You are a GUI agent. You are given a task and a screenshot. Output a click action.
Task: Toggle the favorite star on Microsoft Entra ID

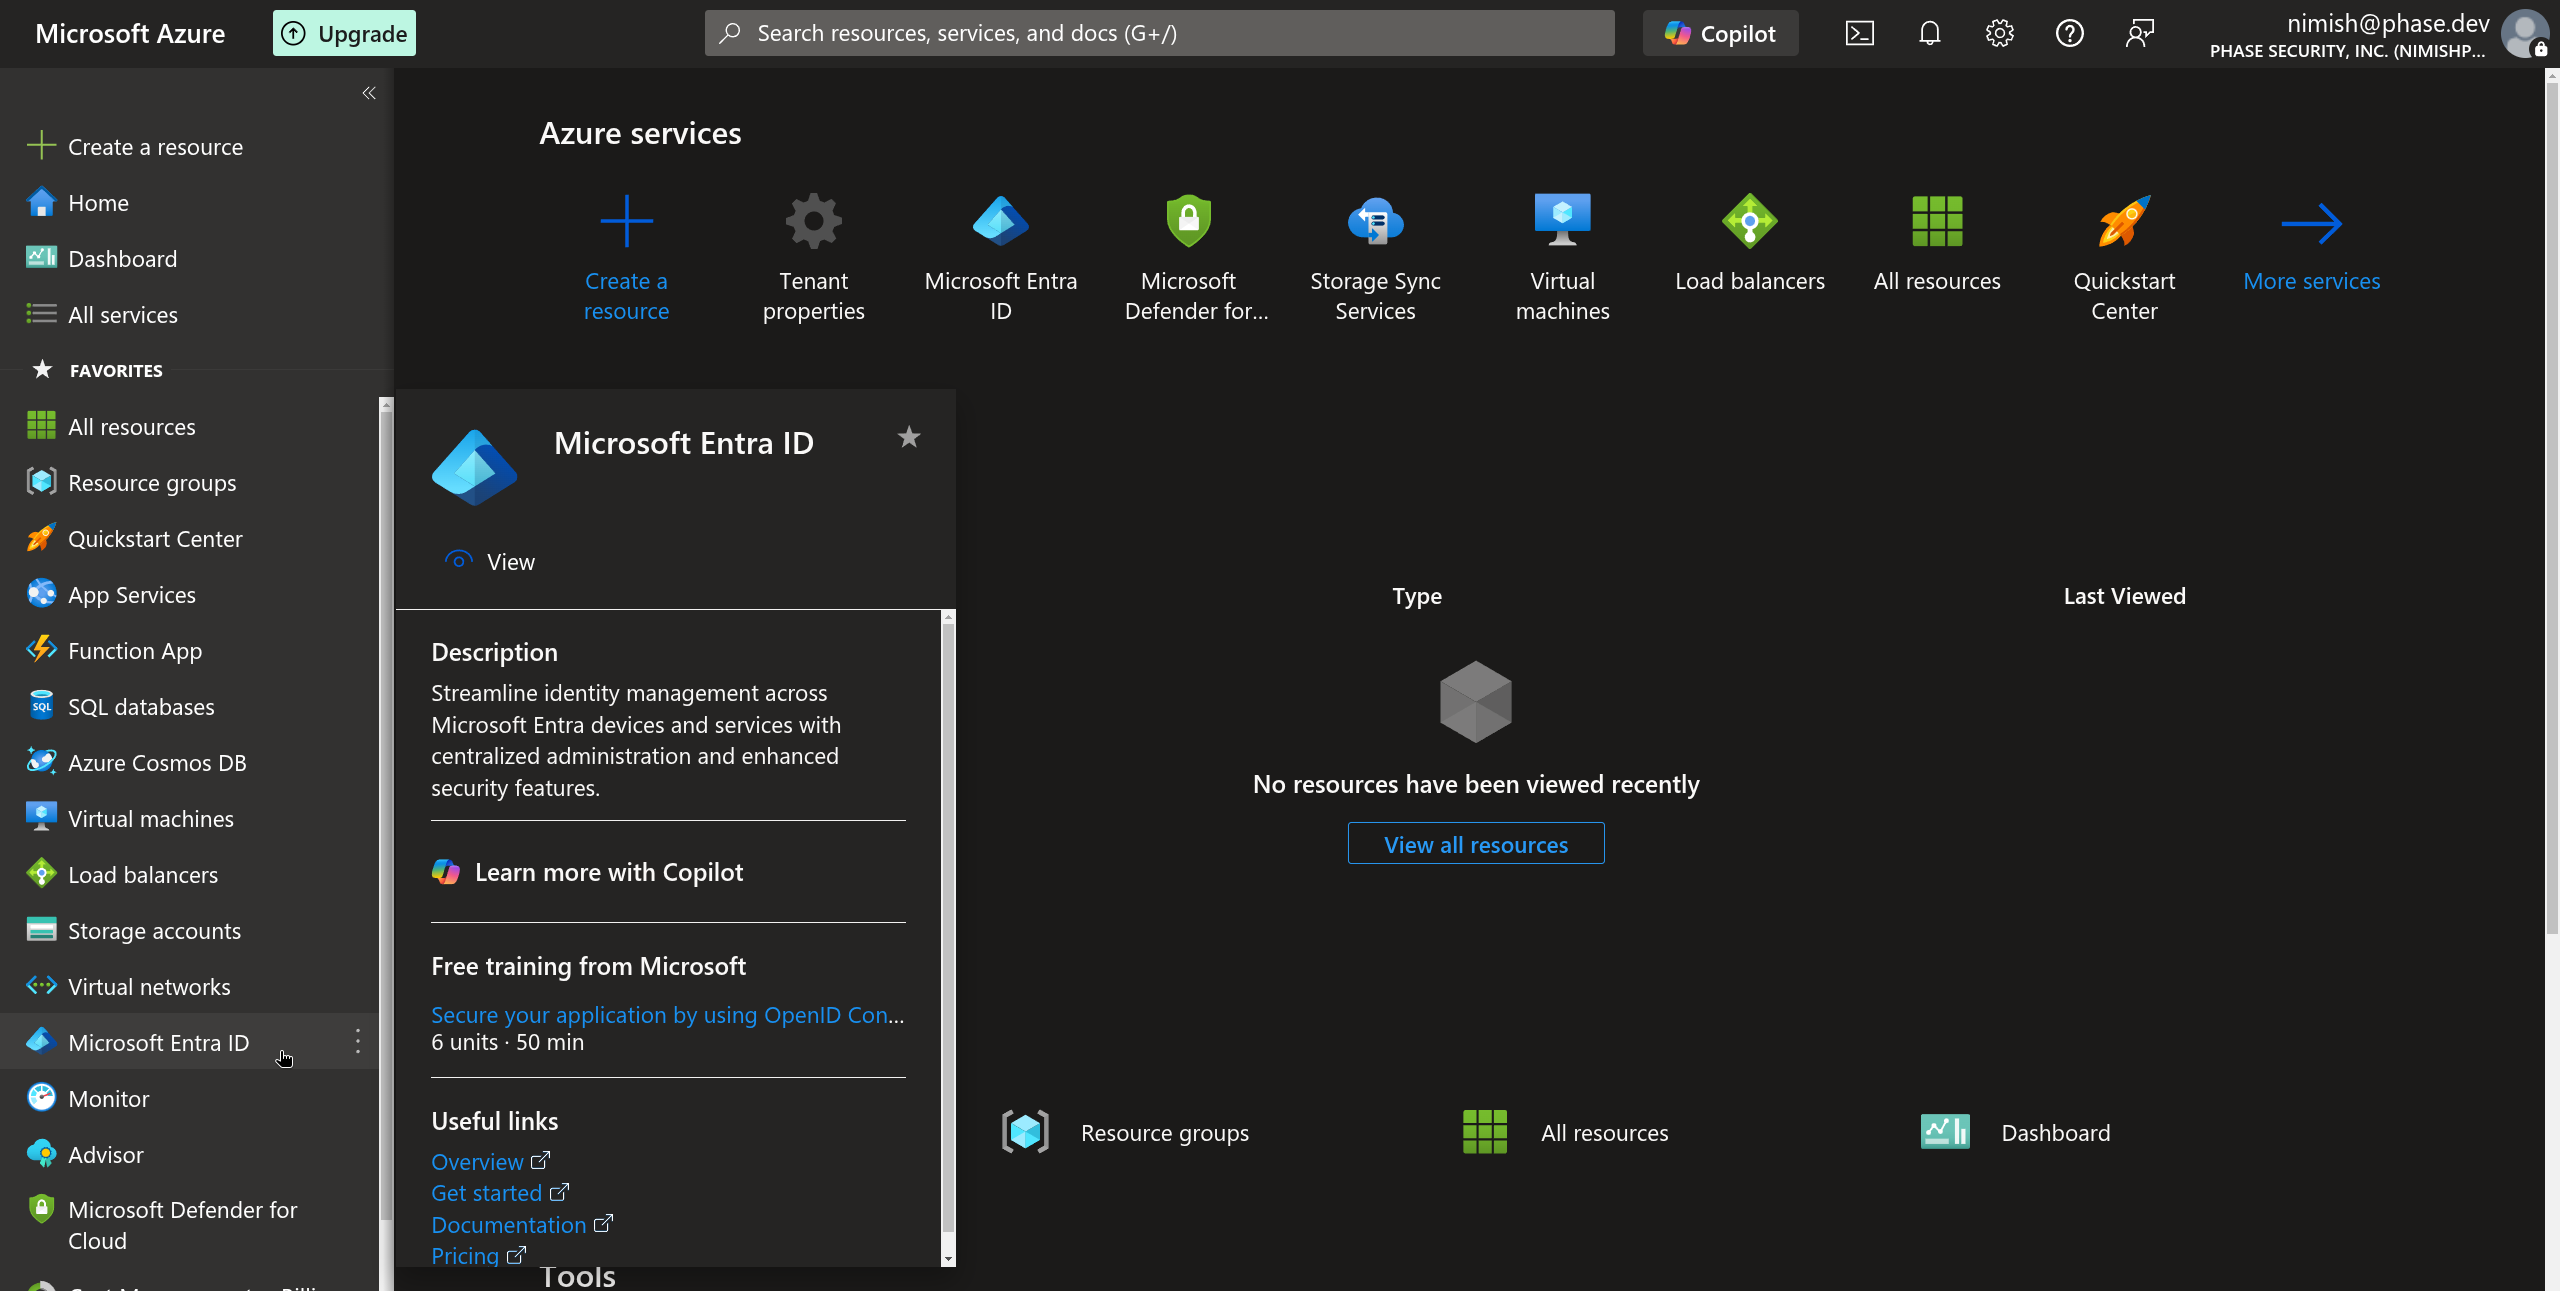(x=908, y=437)
